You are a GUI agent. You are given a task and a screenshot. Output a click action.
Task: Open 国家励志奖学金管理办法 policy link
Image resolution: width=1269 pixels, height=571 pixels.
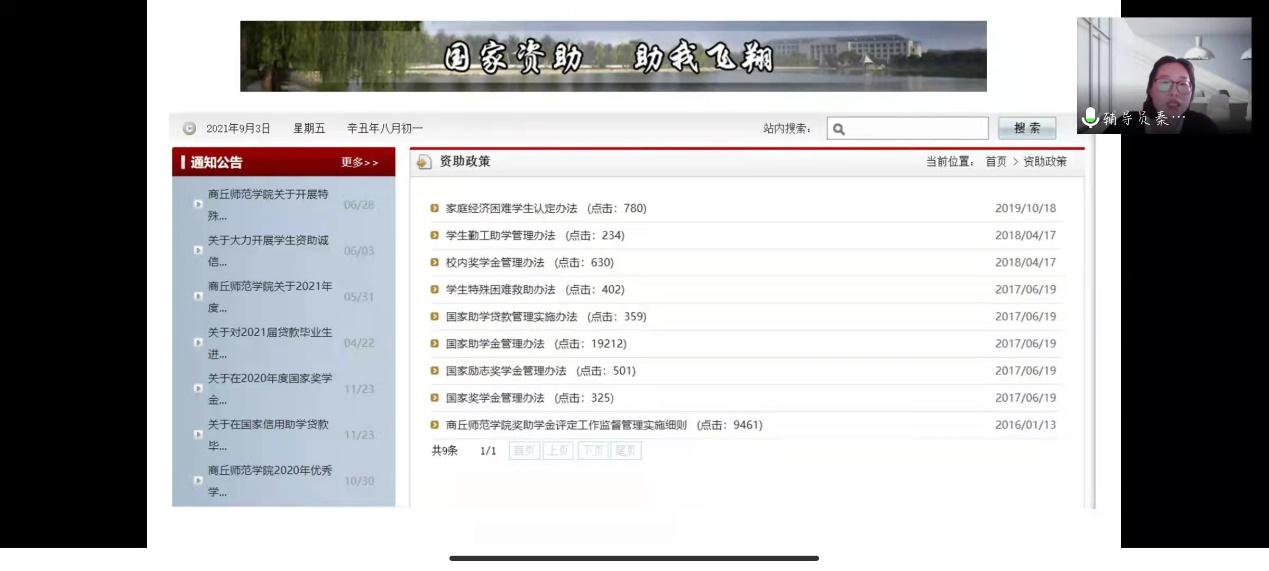[505, 371]
